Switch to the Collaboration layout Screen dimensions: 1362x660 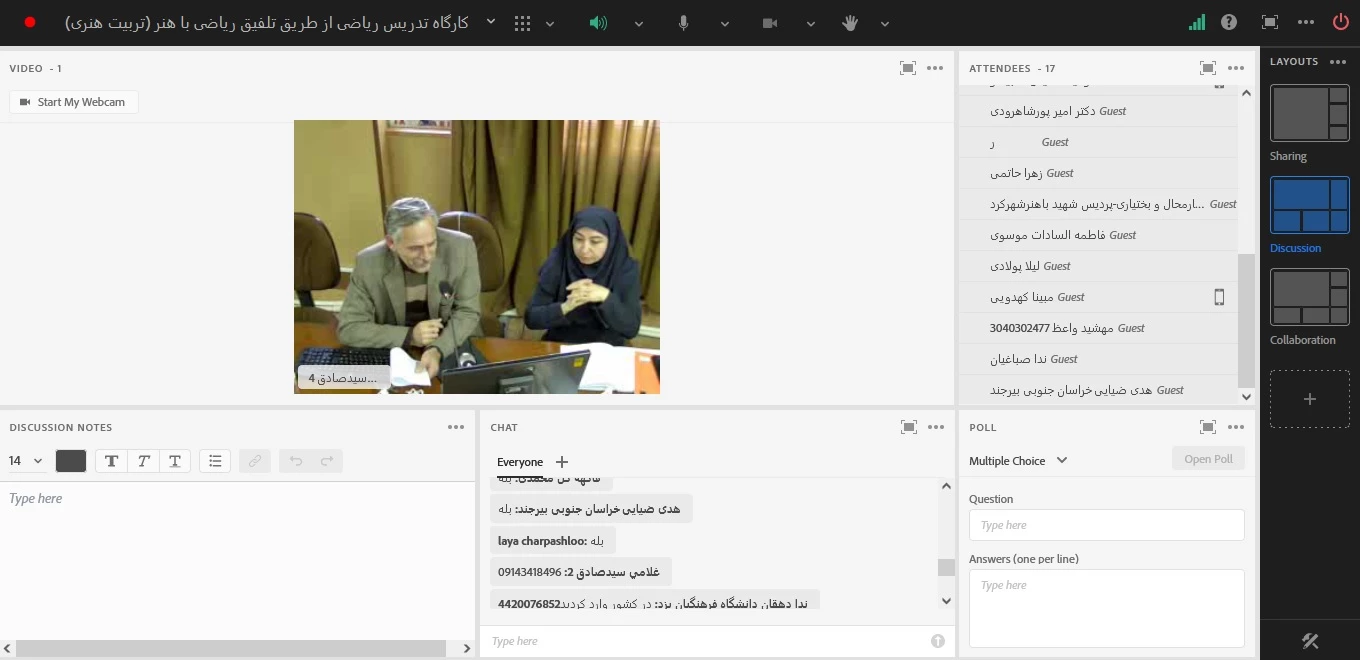1309,298
